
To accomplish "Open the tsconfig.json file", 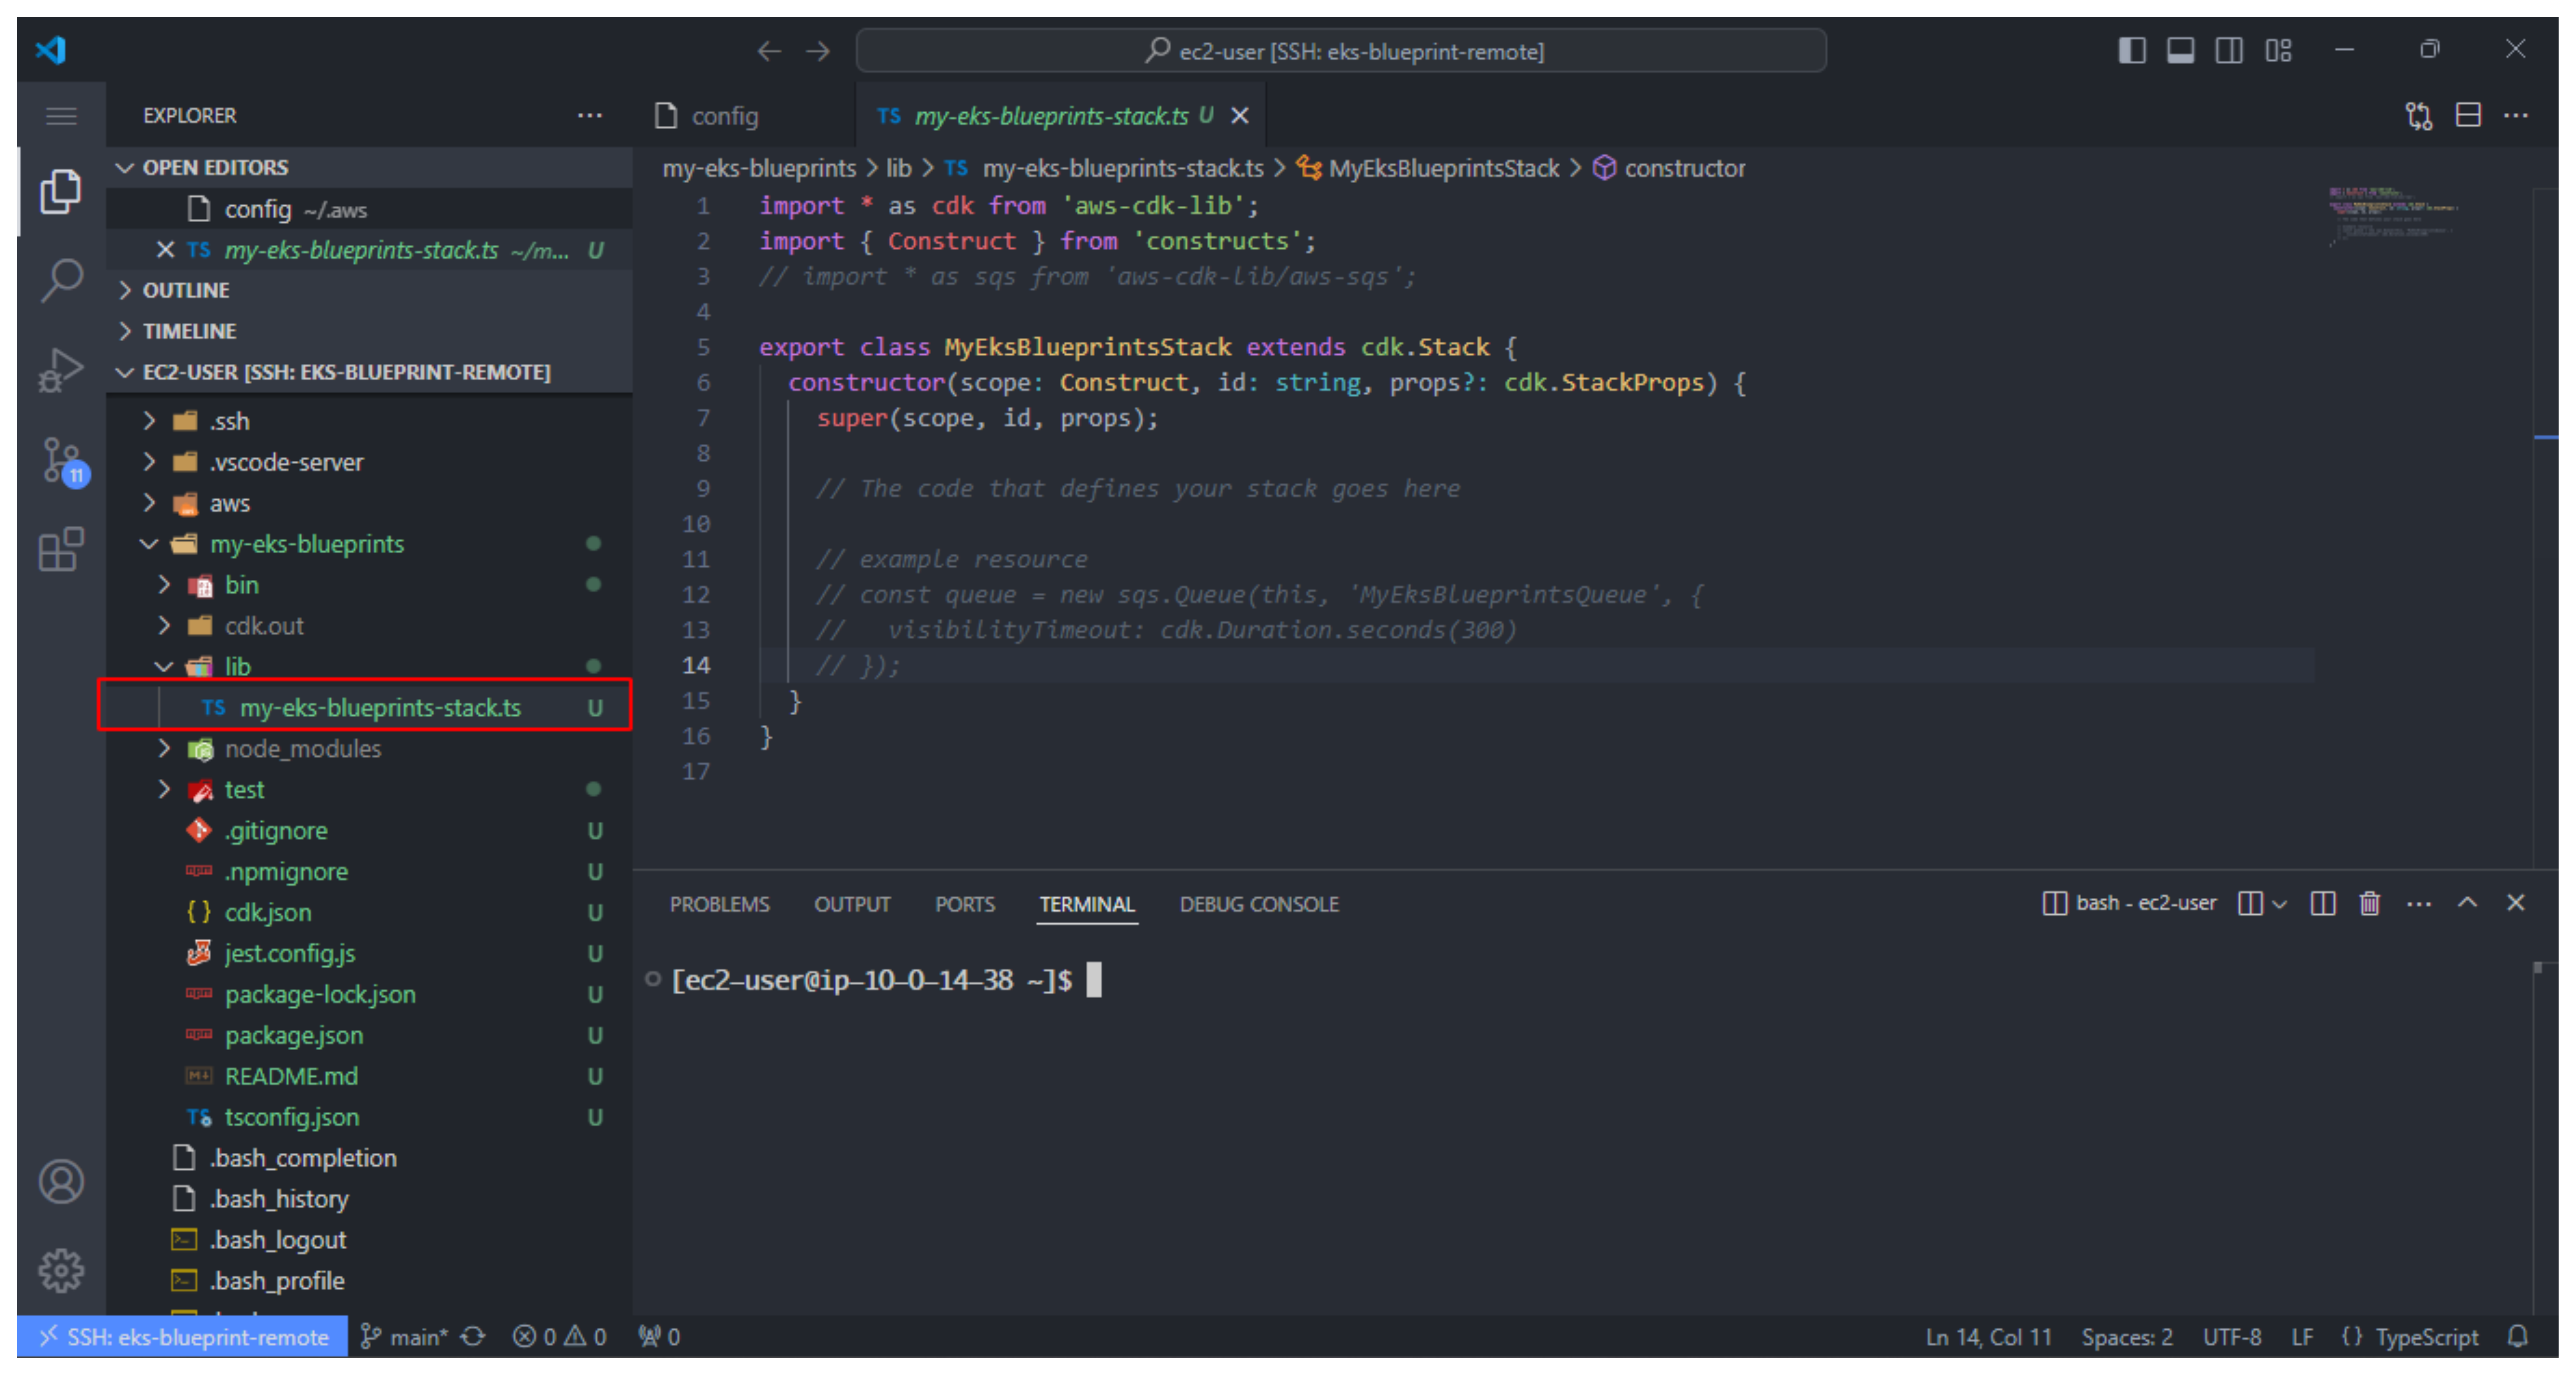I will [x=368, y=1118].
